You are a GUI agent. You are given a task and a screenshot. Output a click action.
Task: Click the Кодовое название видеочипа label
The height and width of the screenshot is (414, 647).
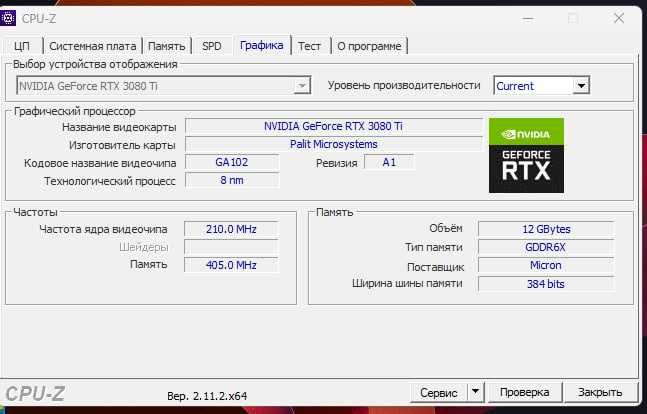pyautogui.click(x=100, y=163)
